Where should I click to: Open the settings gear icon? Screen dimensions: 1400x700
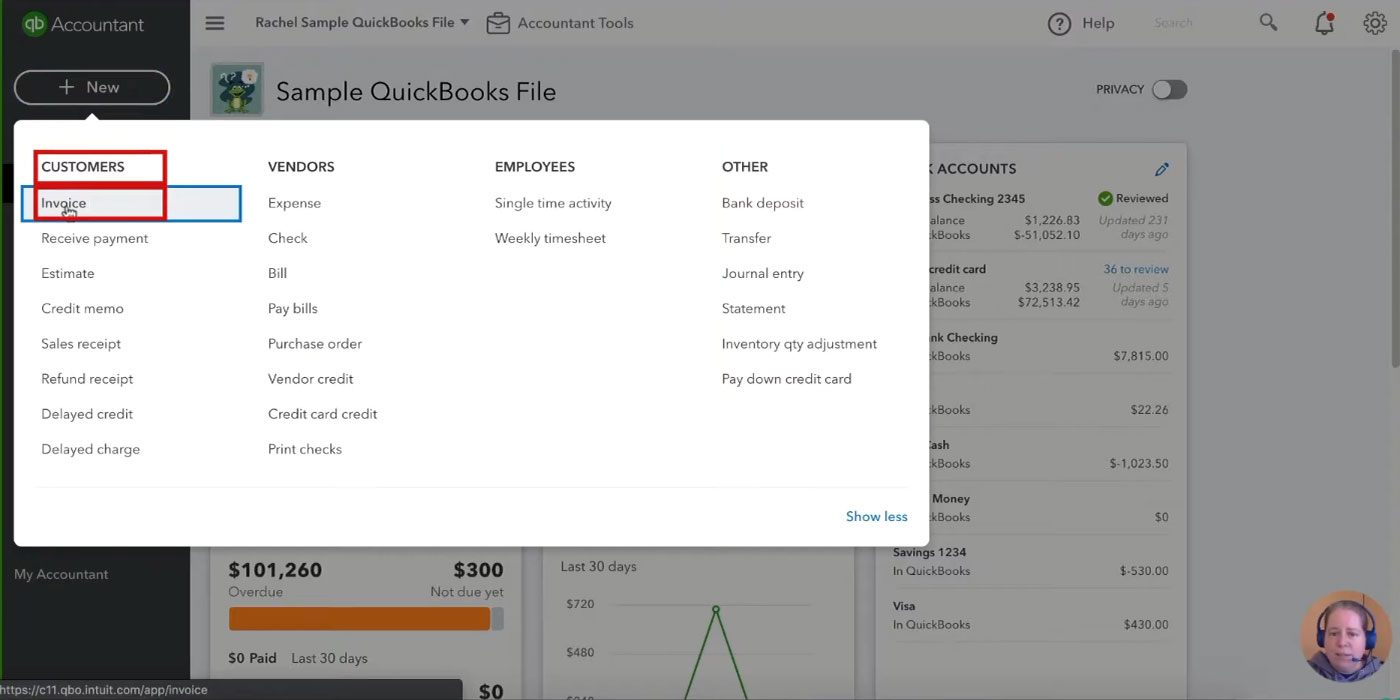(1375, 23)
